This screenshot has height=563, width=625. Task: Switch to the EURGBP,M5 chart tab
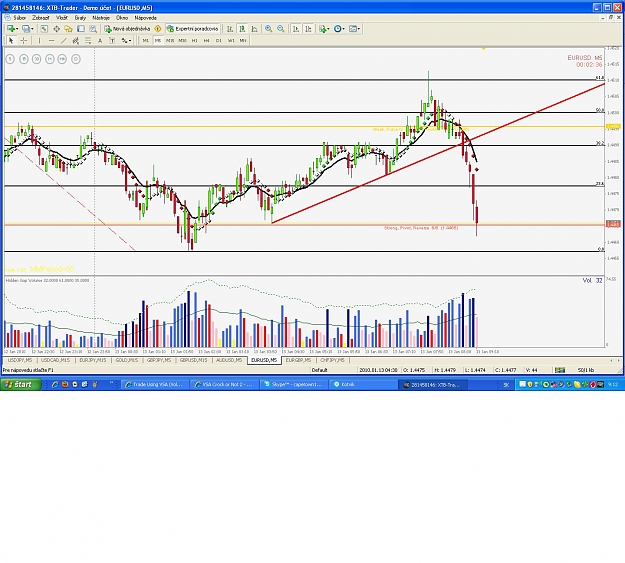(x=299, y=360)
